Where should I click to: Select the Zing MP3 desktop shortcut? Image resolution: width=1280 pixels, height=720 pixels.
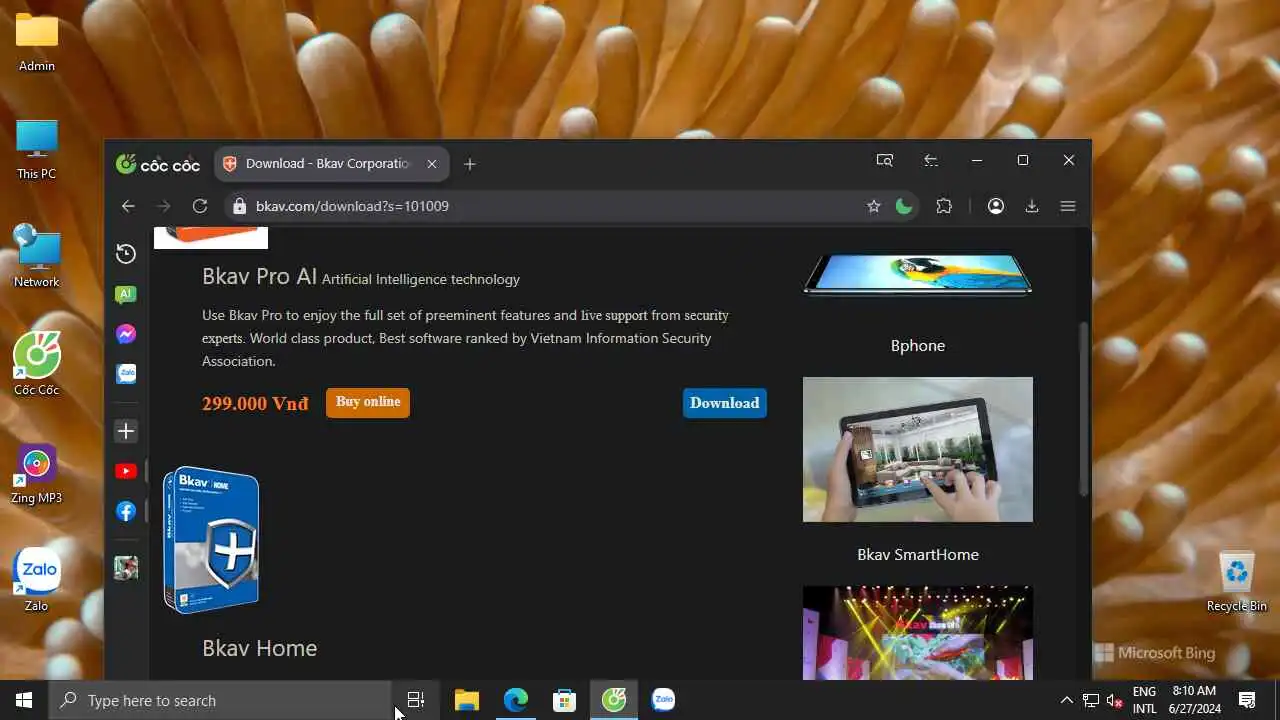(x=37, y=473)
